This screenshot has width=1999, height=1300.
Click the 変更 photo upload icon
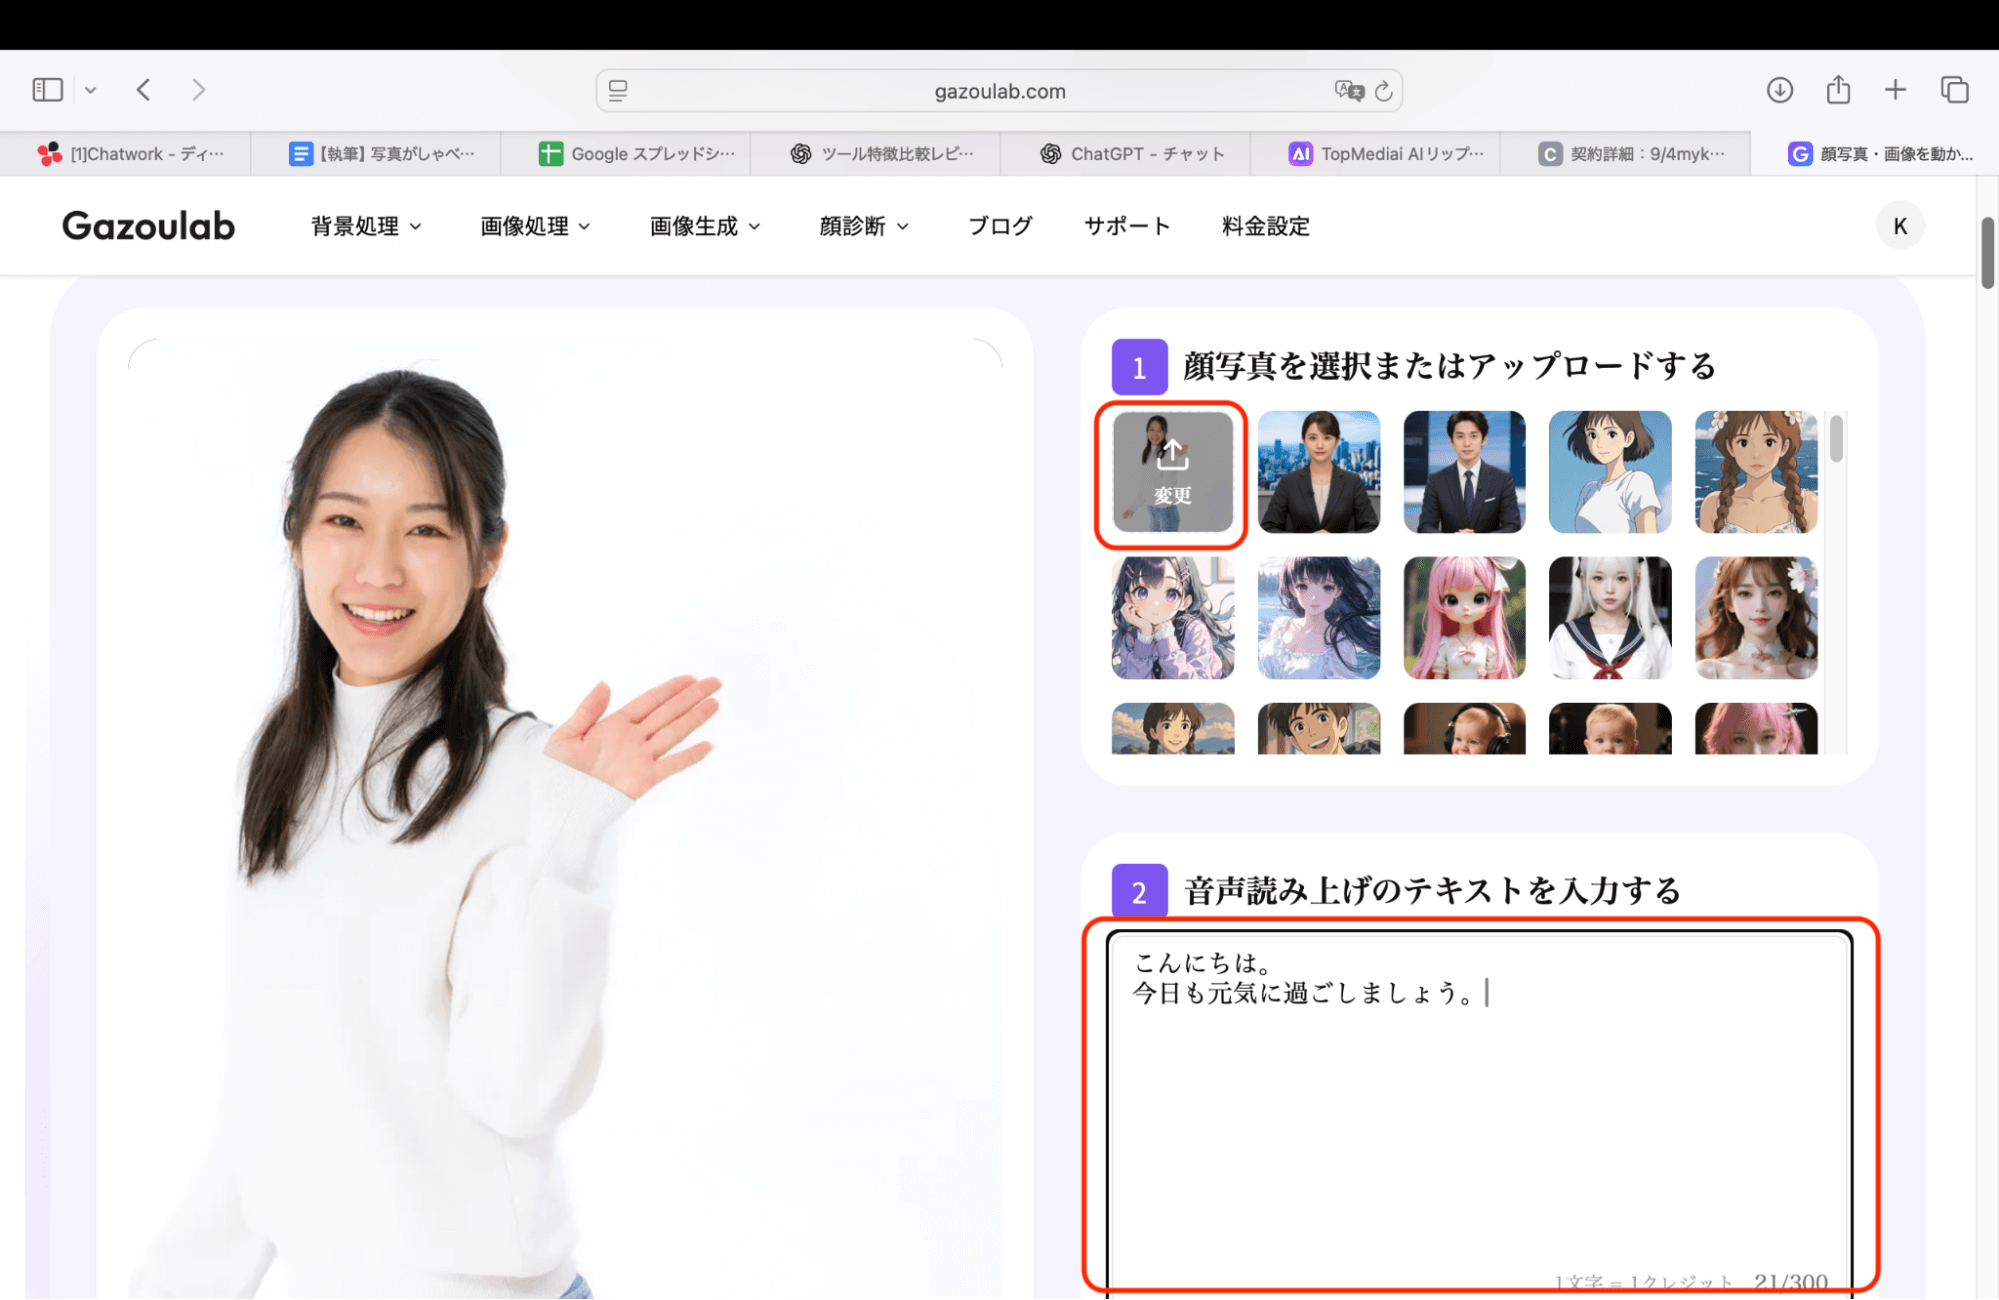pyautogui.click(x=1171, y=472)
